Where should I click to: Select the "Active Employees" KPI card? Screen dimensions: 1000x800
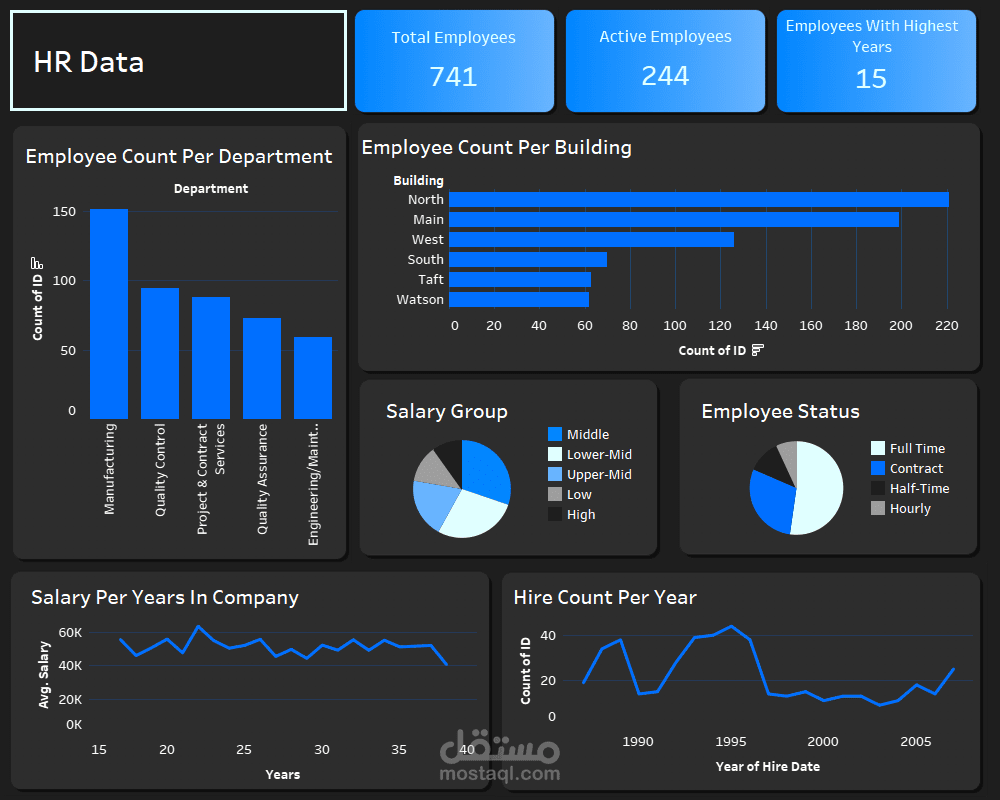point(665,60)
